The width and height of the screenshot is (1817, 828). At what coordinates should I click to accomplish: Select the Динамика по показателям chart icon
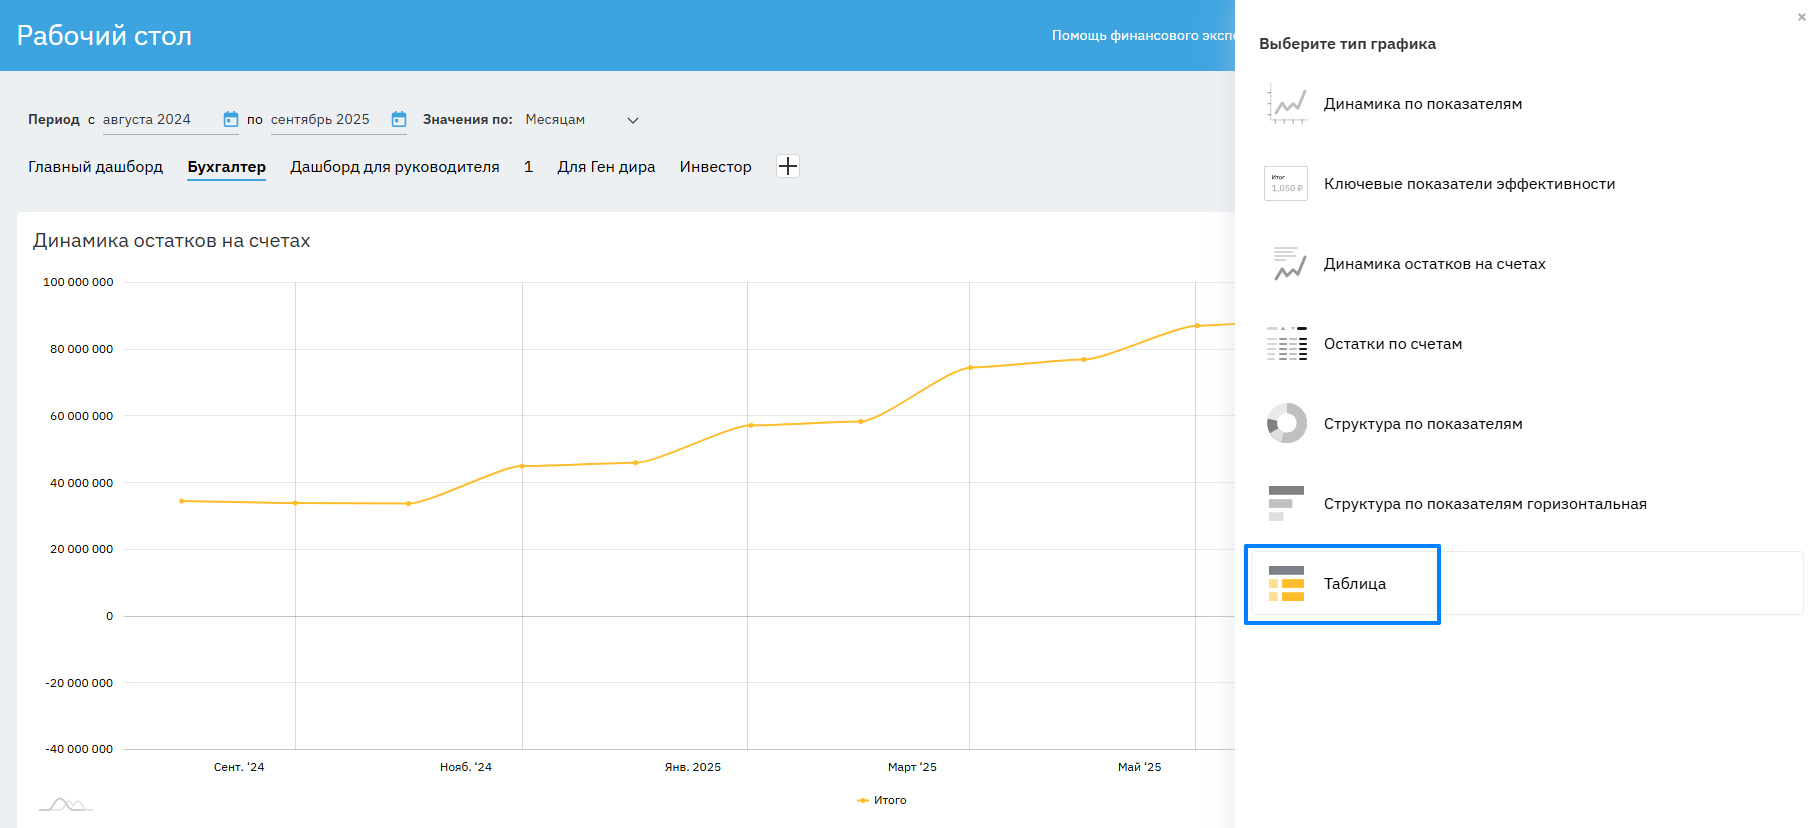(x=1286, y=104)
